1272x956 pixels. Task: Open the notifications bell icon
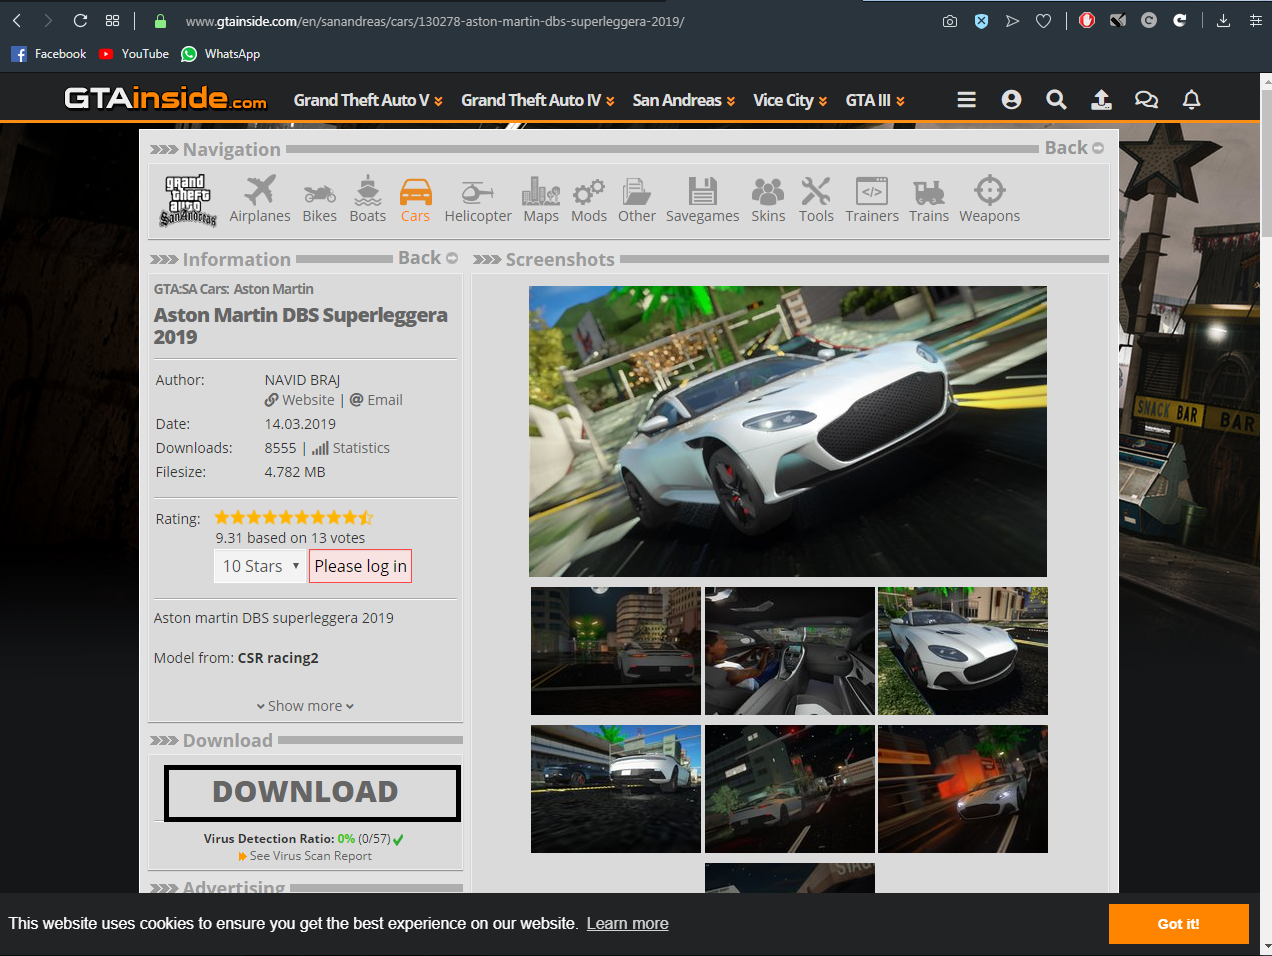point(1191,100)
